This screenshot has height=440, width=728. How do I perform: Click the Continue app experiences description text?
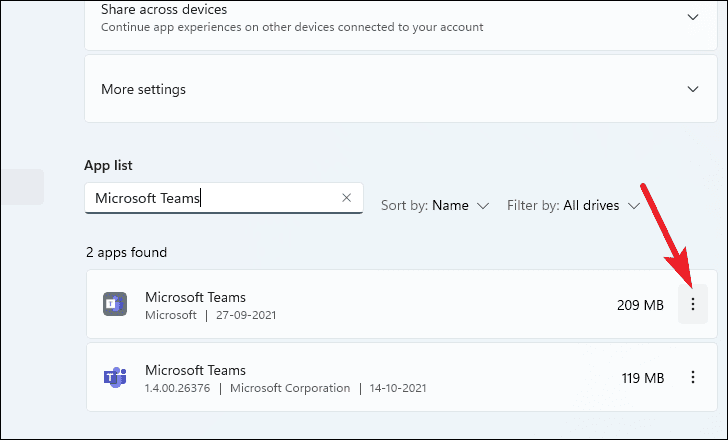tap(292, 27)
